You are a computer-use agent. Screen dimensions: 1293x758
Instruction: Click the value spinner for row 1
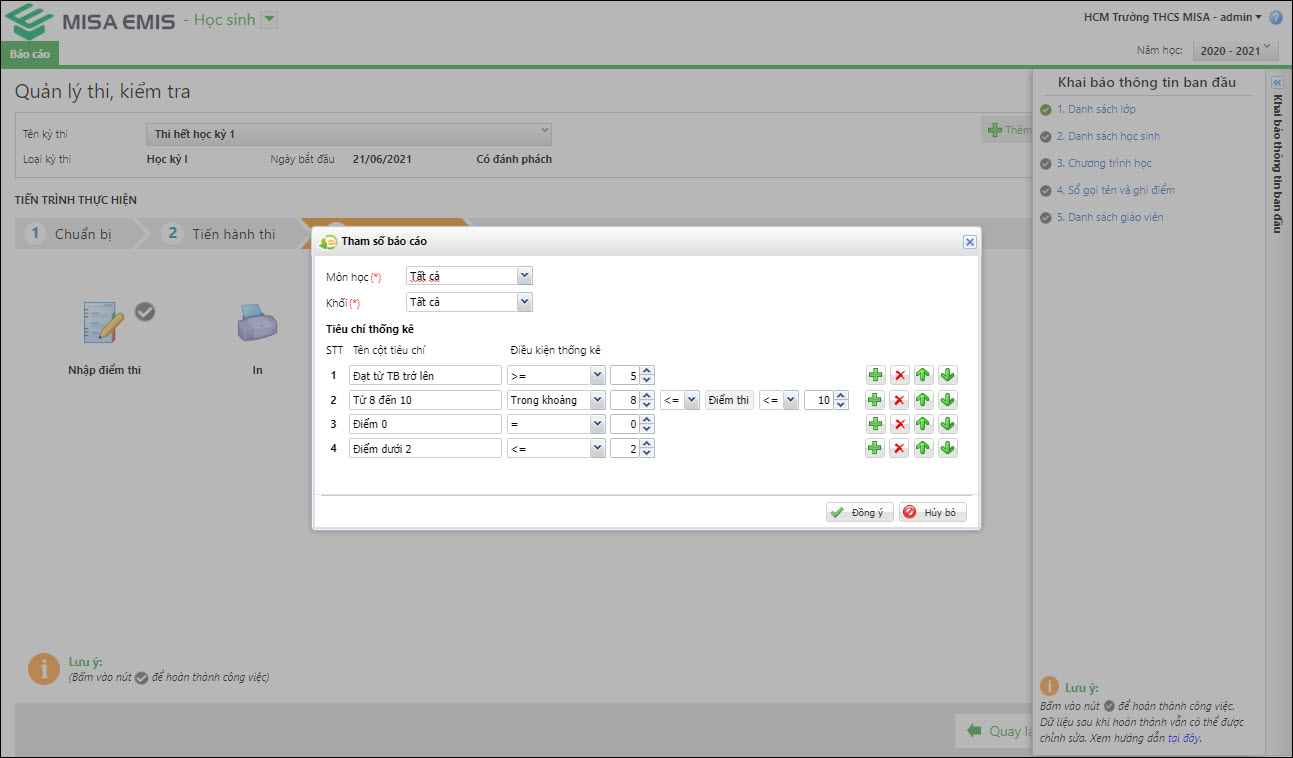pyautogui.click(x=632, y=375)
